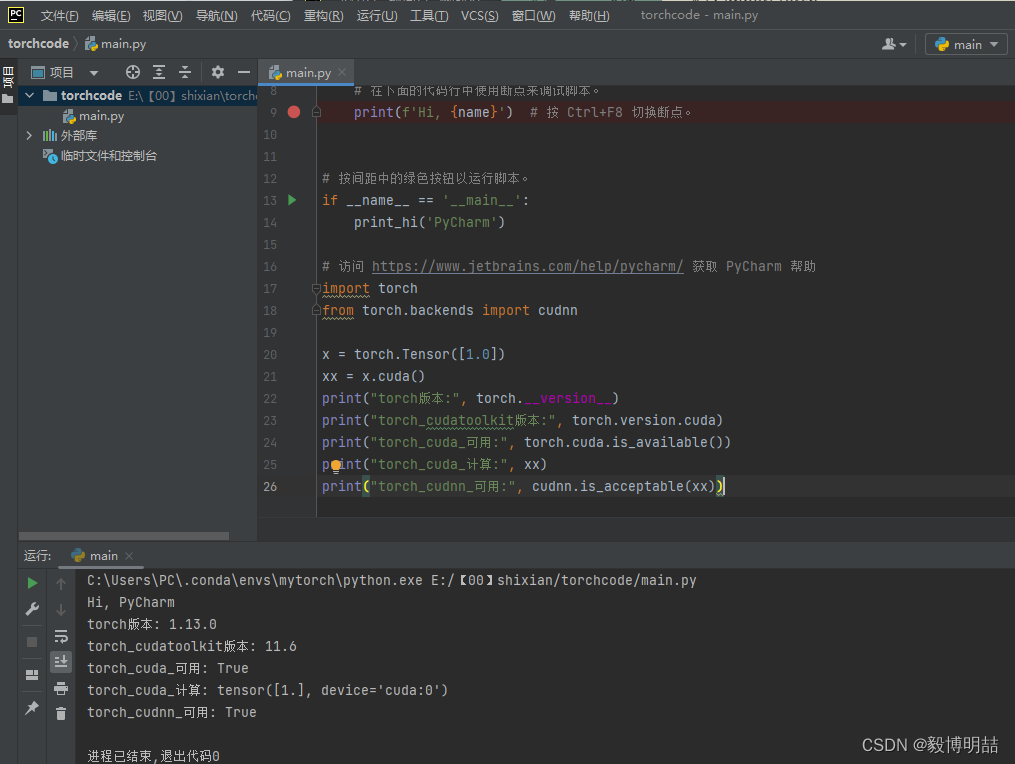1015x764 pixels.
Task: Clear console with the trash icon
Action: click(61, 713)
